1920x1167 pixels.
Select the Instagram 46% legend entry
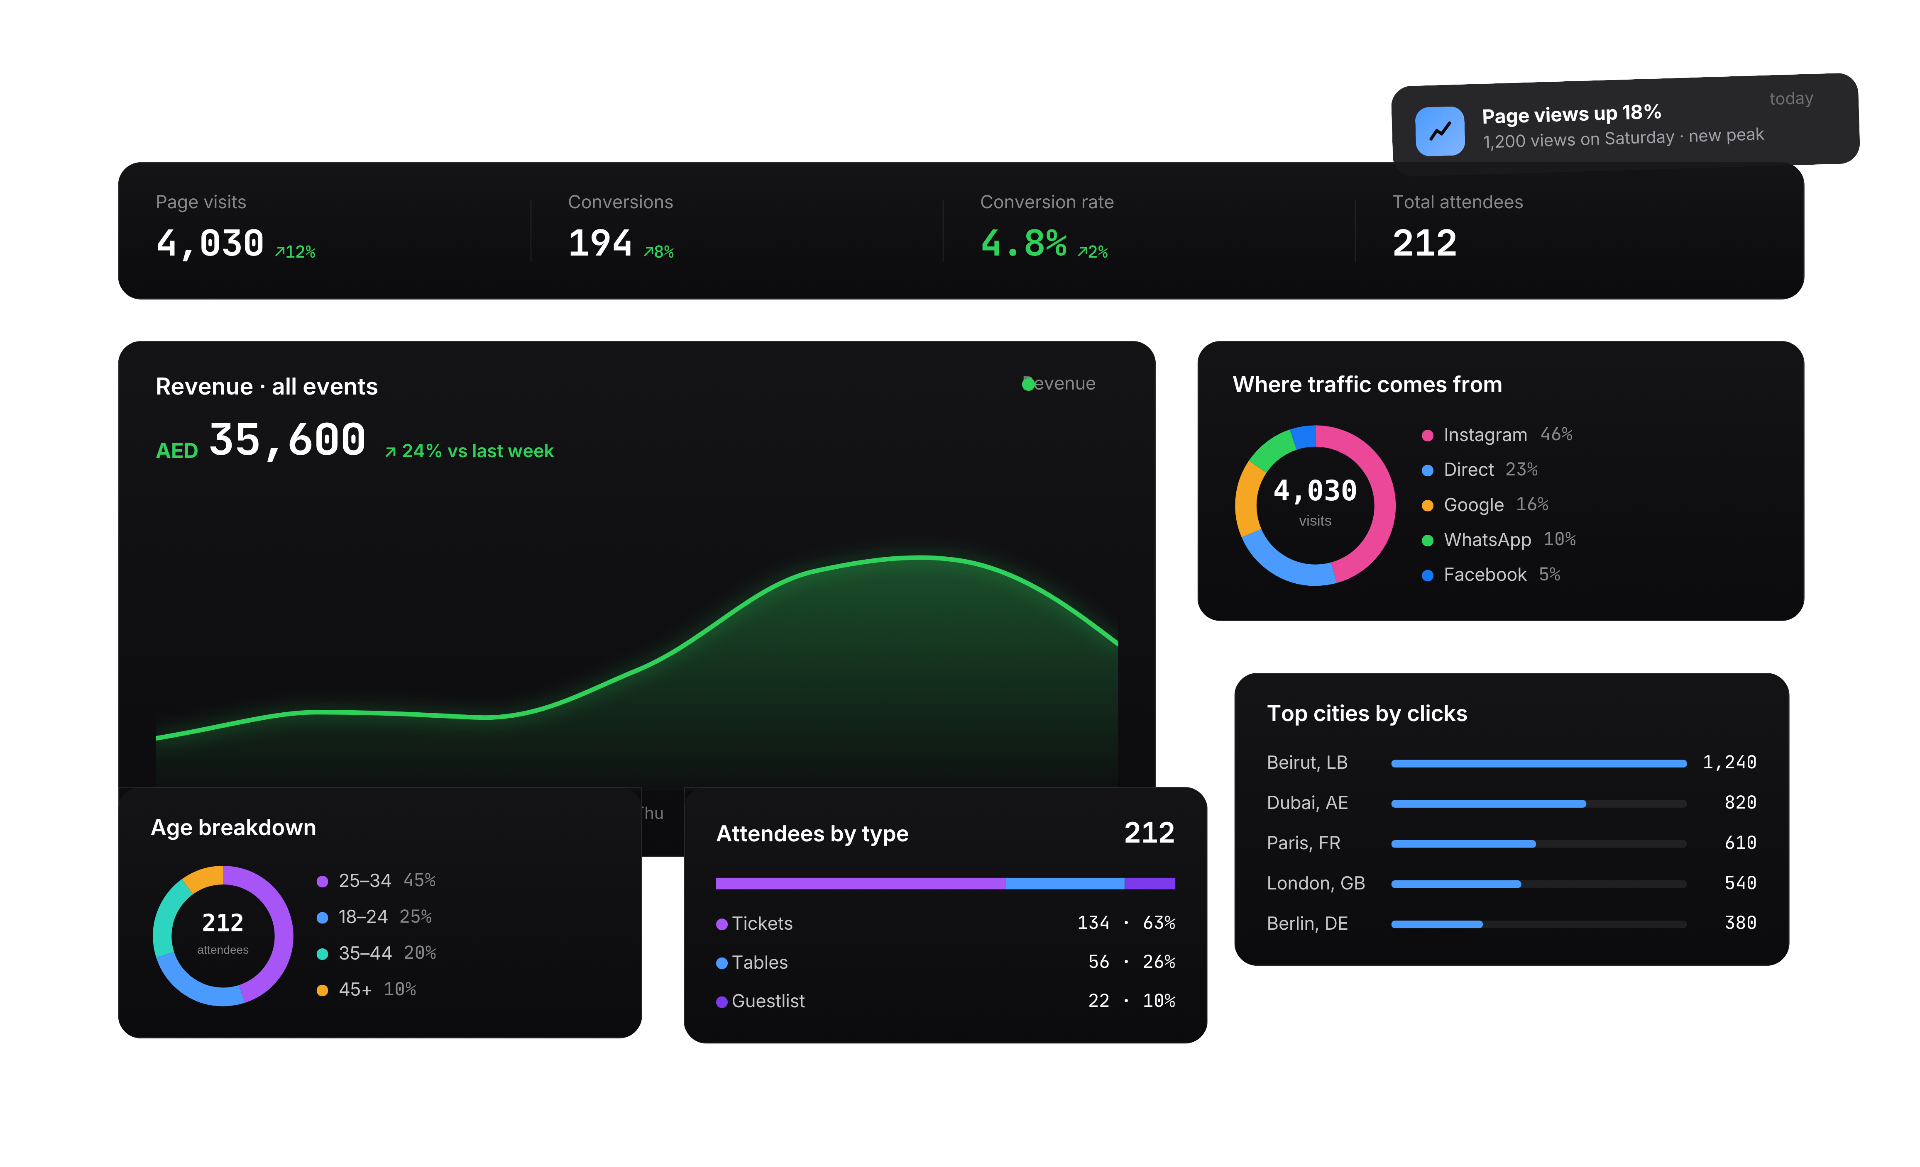(x=1497, y=435)
